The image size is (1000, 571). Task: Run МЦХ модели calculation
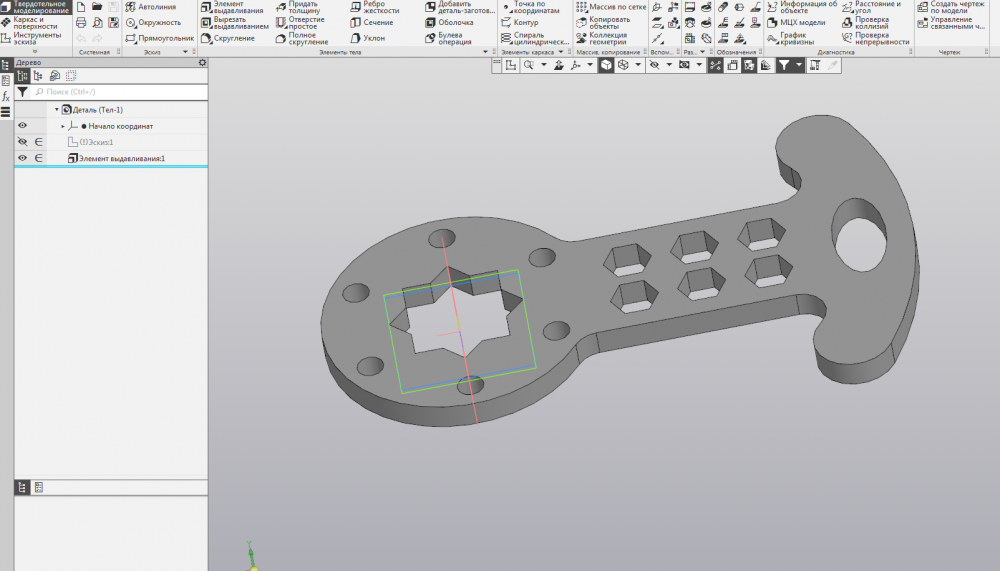(x=801, y=22)
